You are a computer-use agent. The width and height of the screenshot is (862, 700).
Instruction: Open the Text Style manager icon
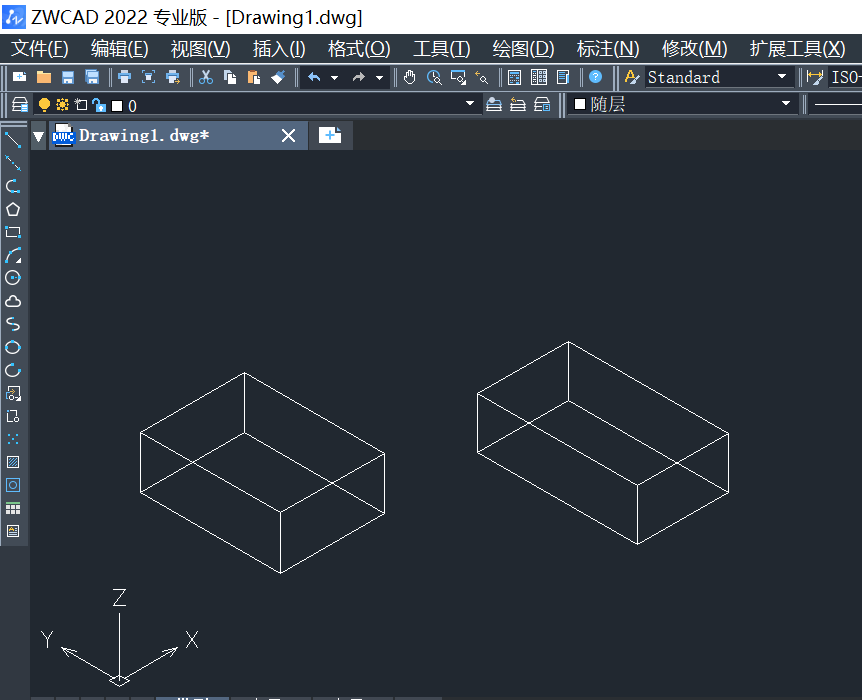(632, 77)
